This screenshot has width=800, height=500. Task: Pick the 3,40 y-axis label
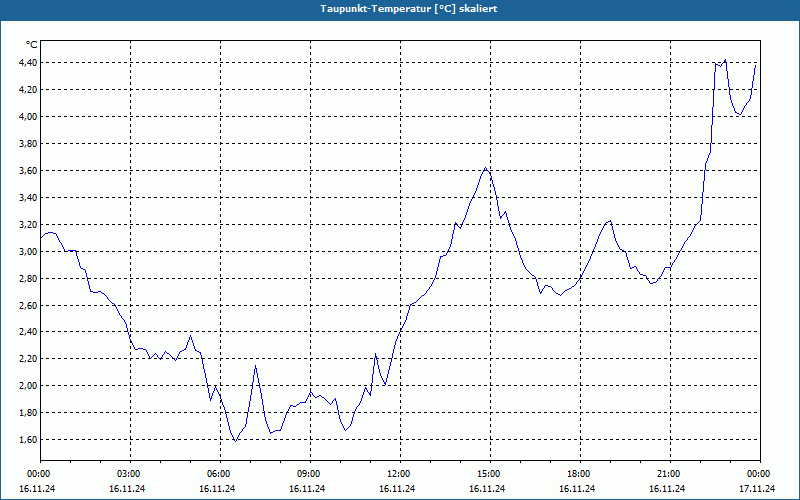point(28,198)
